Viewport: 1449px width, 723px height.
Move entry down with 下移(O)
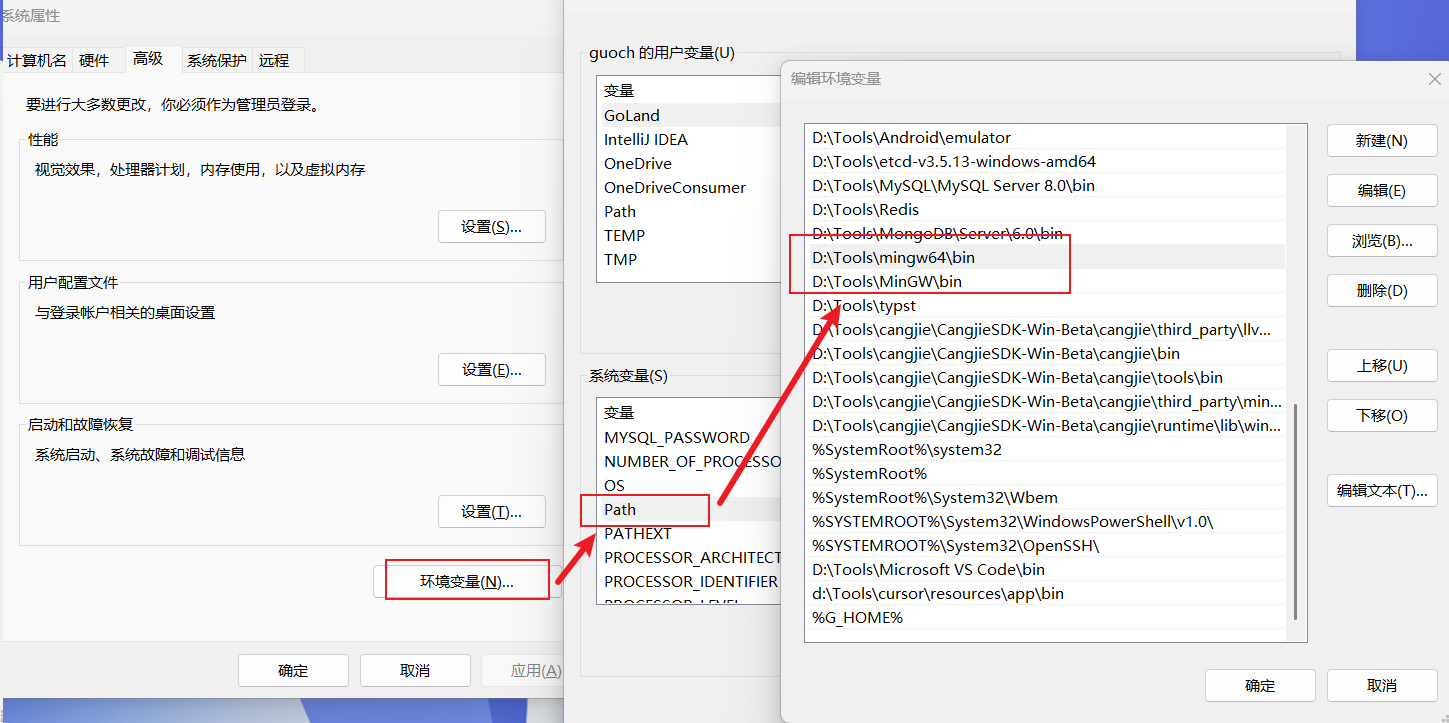[1381, 416]
